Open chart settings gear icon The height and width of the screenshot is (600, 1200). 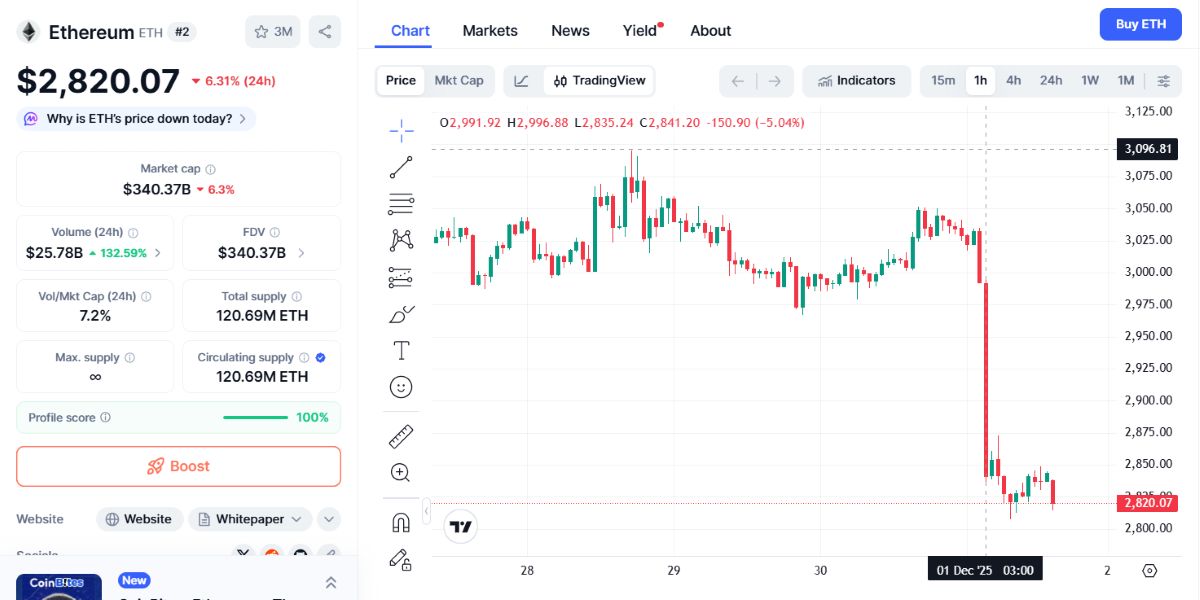(x=1149, y=570)
